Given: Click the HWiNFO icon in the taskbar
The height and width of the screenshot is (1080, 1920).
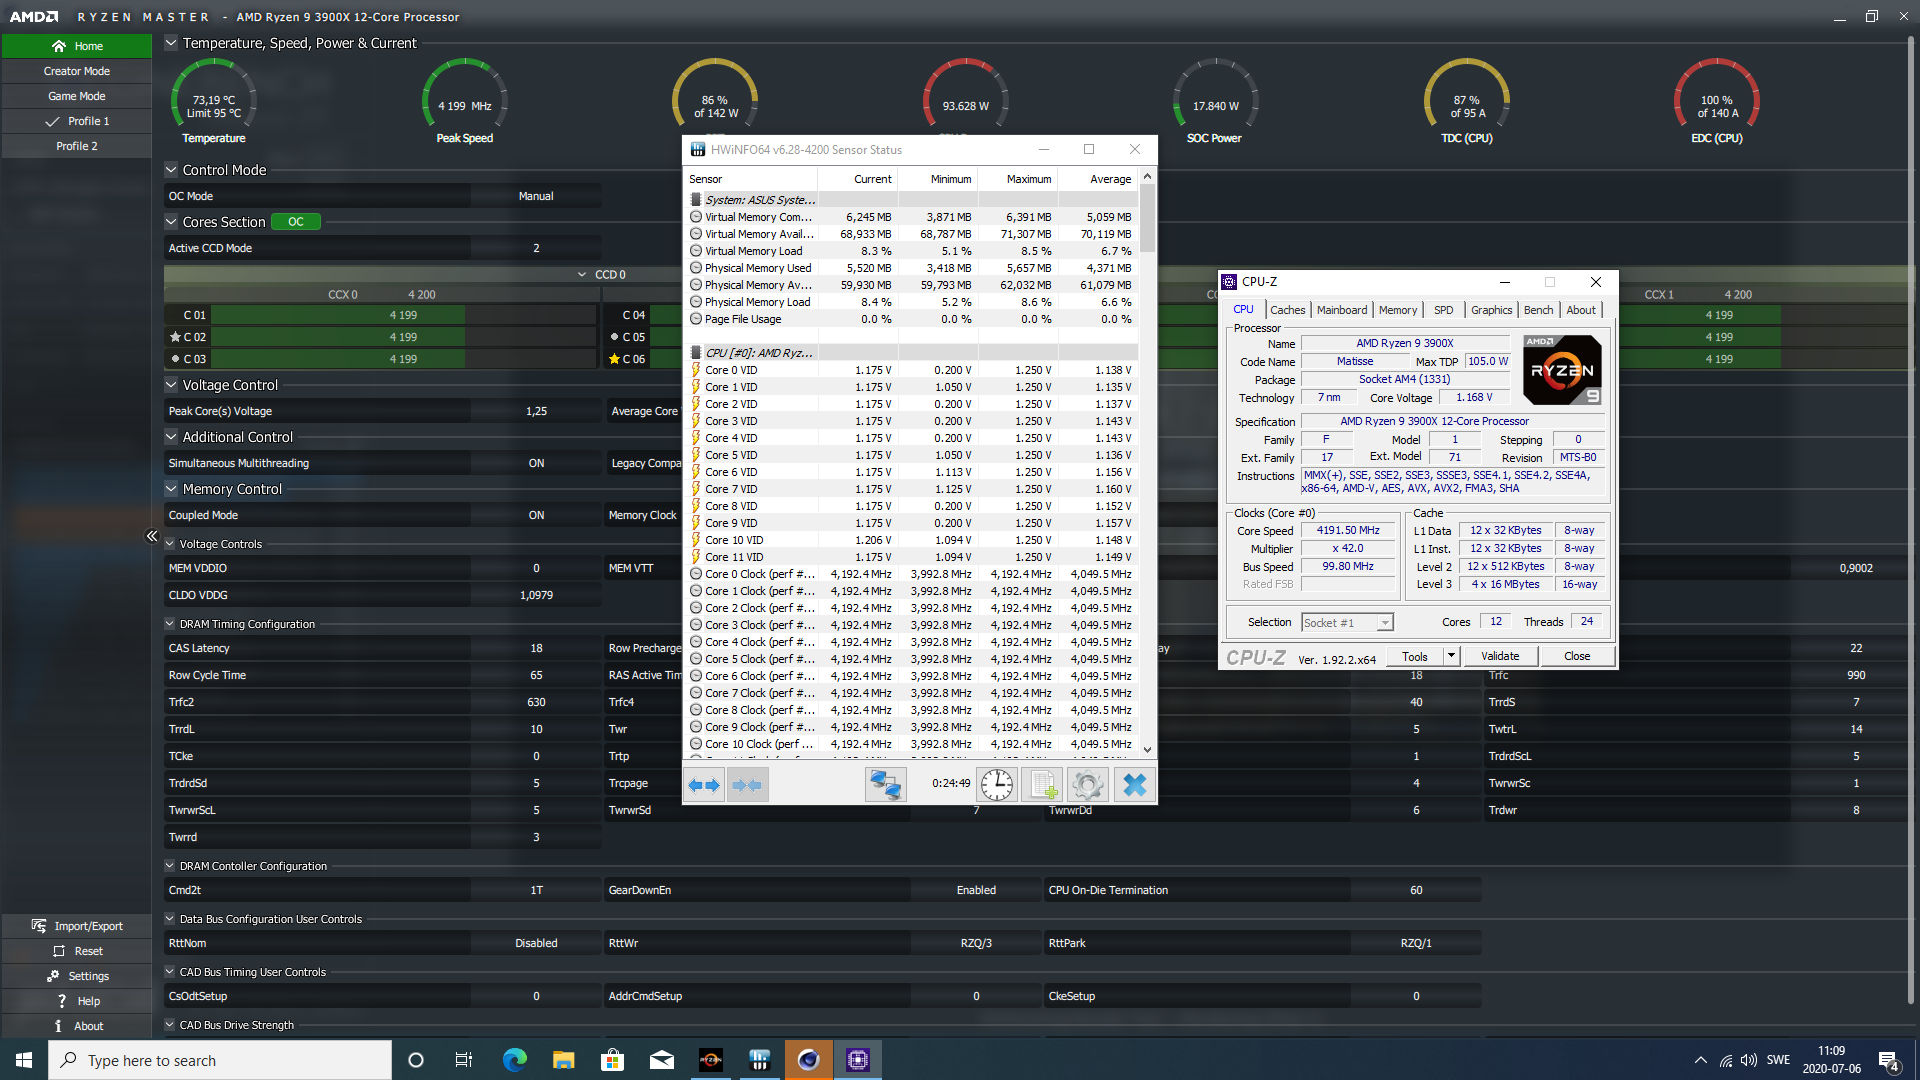Looking at the screenshot, I should pos(760,1060).
